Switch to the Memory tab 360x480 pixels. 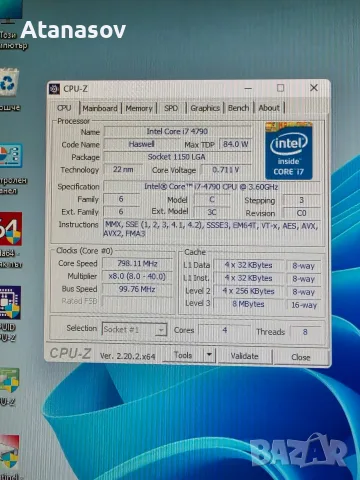(139, 108)
